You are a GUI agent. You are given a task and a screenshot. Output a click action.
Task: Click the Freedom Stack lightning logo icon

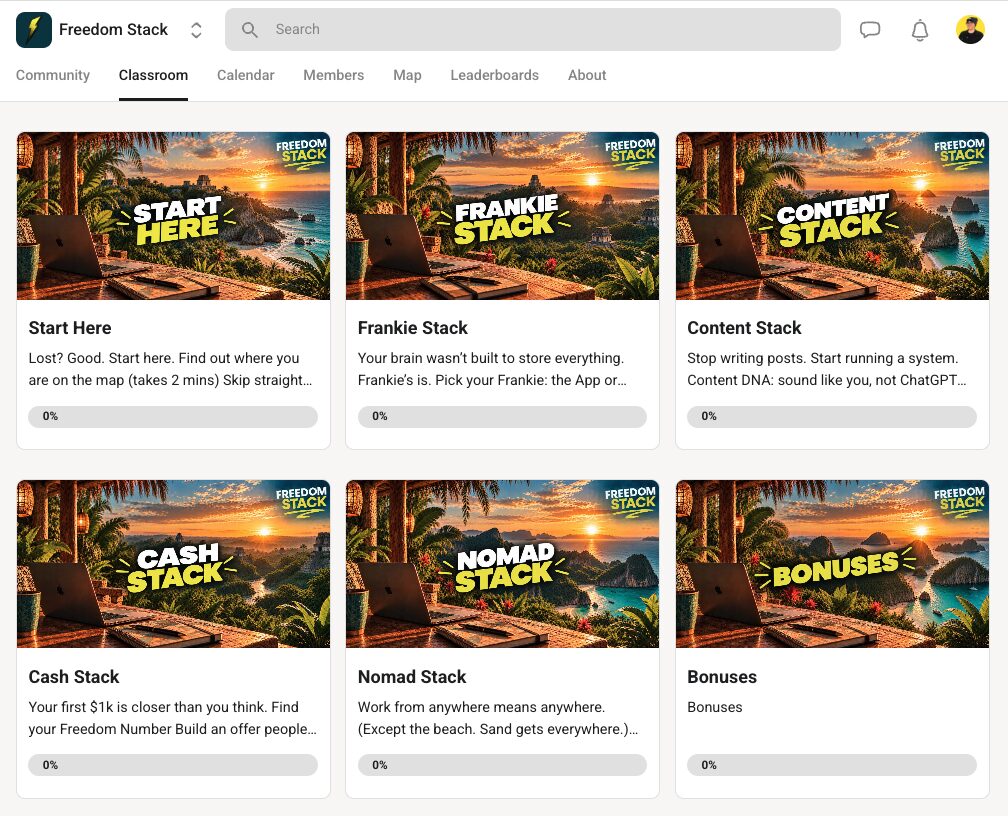34,30
